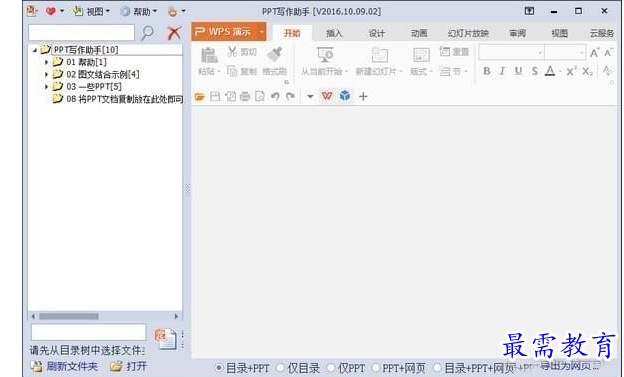Select the PPT+网页 radio button
The image size is (624, 377).
[x=375, y=368]
